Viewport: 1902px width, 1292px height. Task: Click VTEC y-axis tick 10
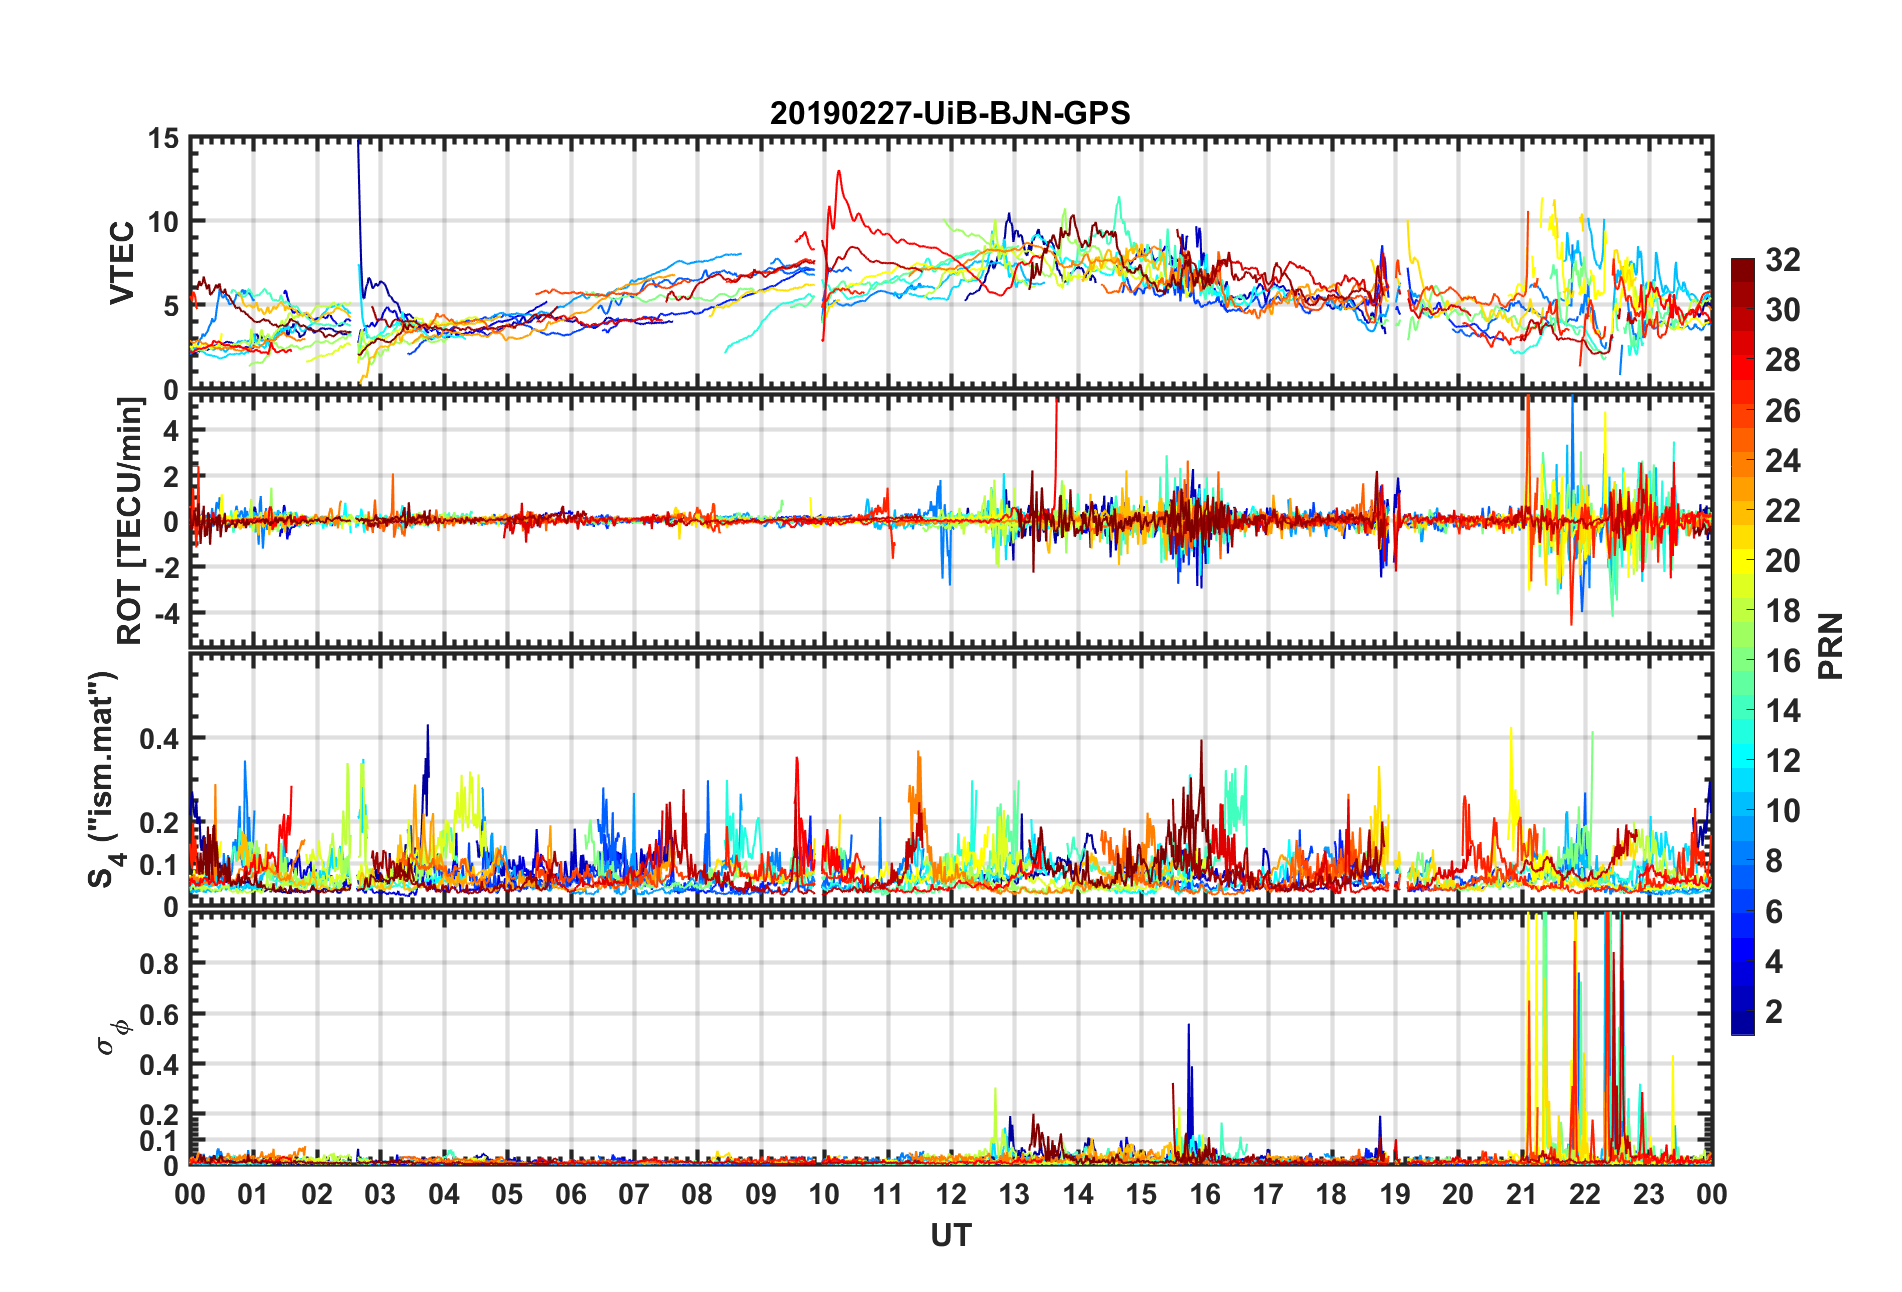163,222
